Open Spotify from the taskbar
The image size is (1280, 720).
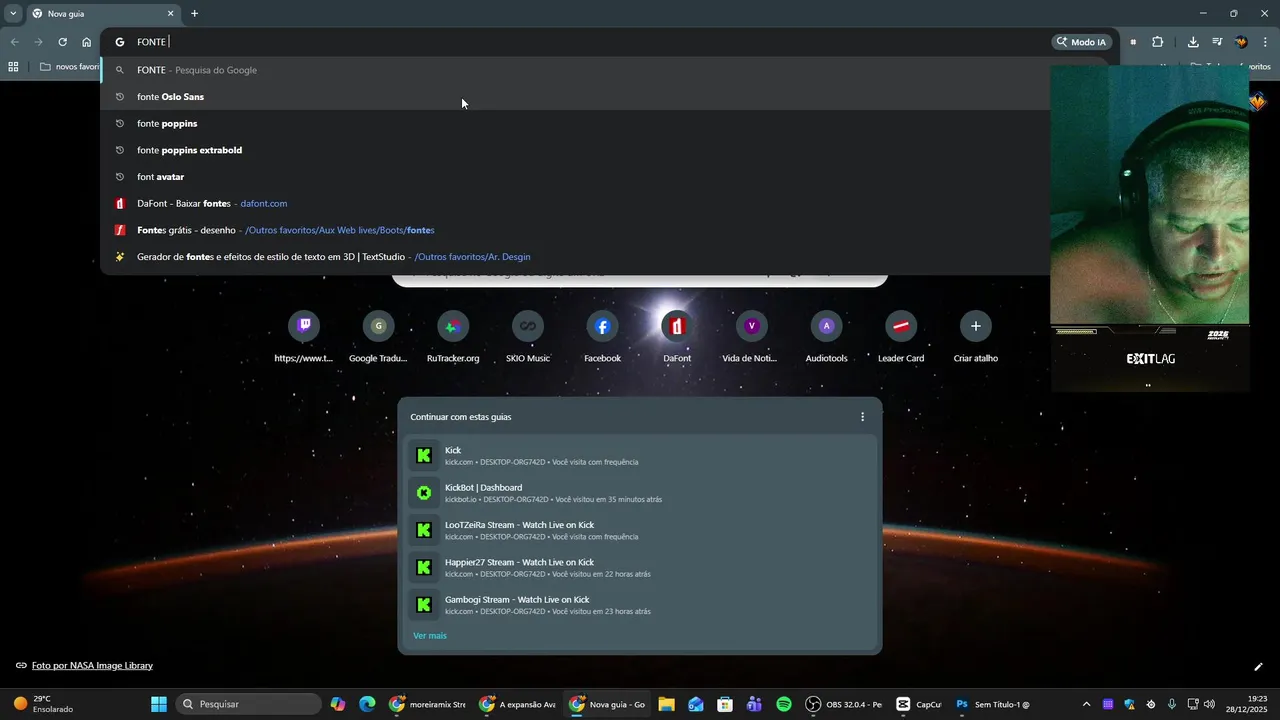tap(784, 704)
